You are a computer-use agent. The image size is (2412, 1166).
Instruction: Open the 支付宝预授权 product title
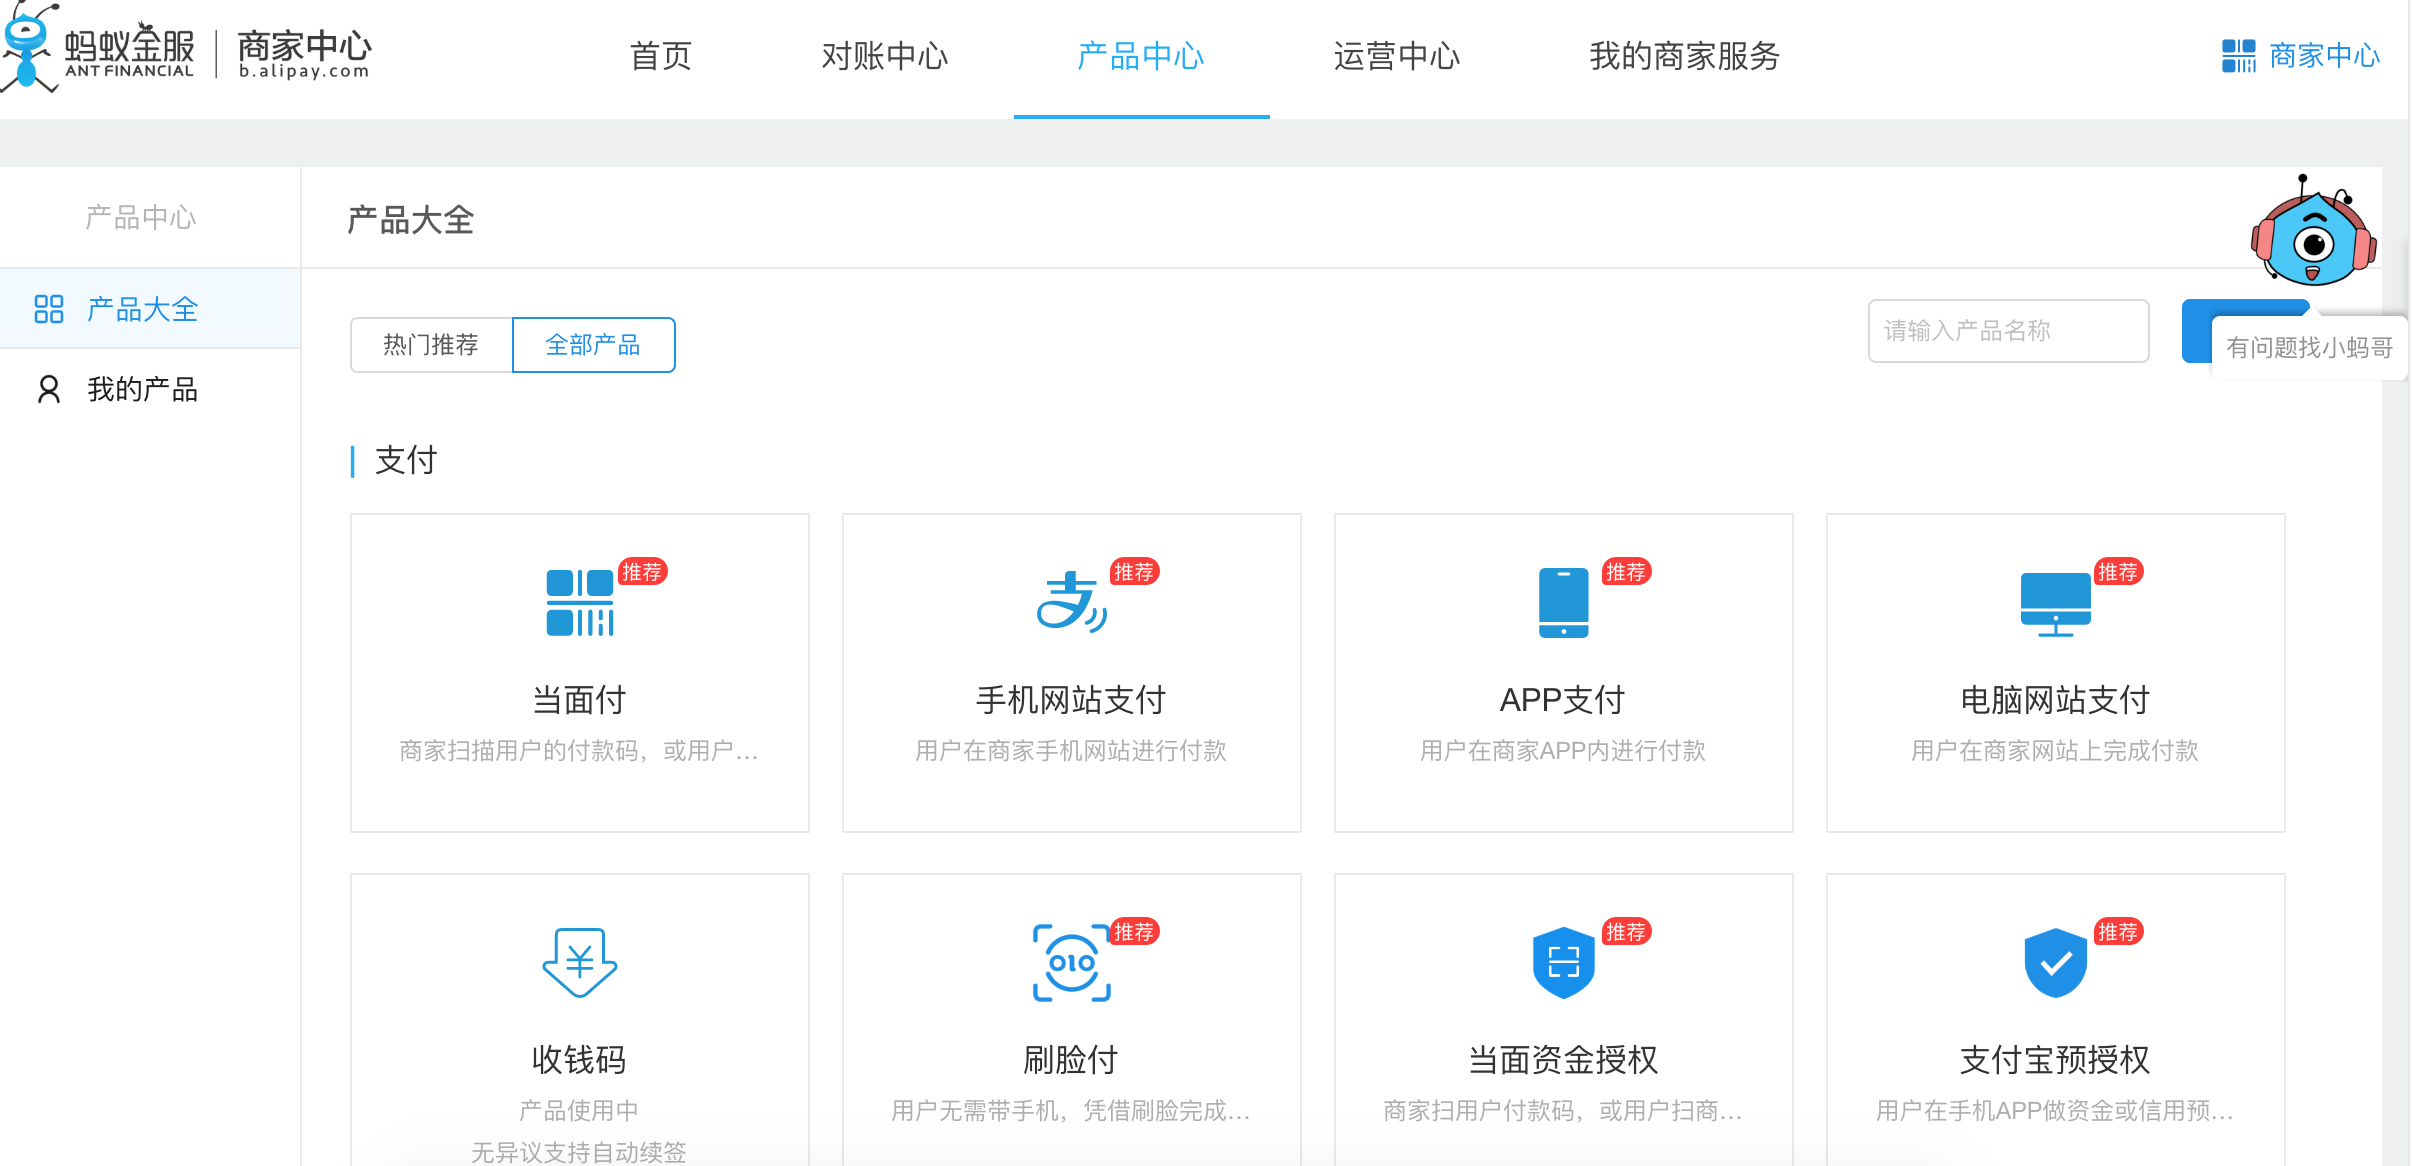[2055, 1060]
